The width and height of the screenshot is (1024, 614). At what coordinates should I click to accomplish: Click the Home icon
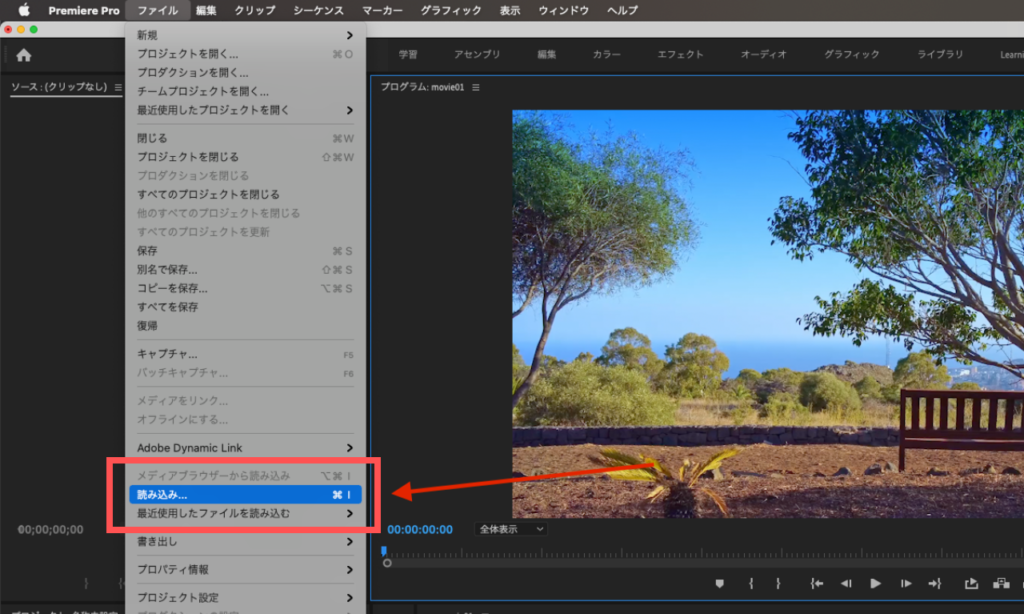click(24, 56)
